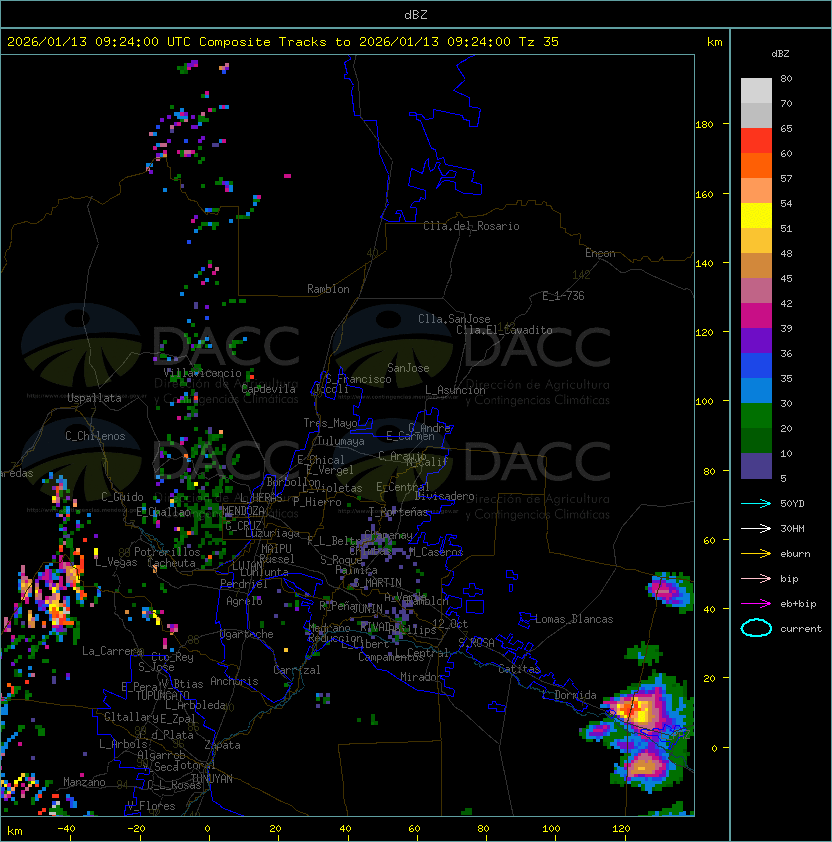Click the L_Dormida place label
Screen dimensions: 832x842
click(x=569, y=695)
